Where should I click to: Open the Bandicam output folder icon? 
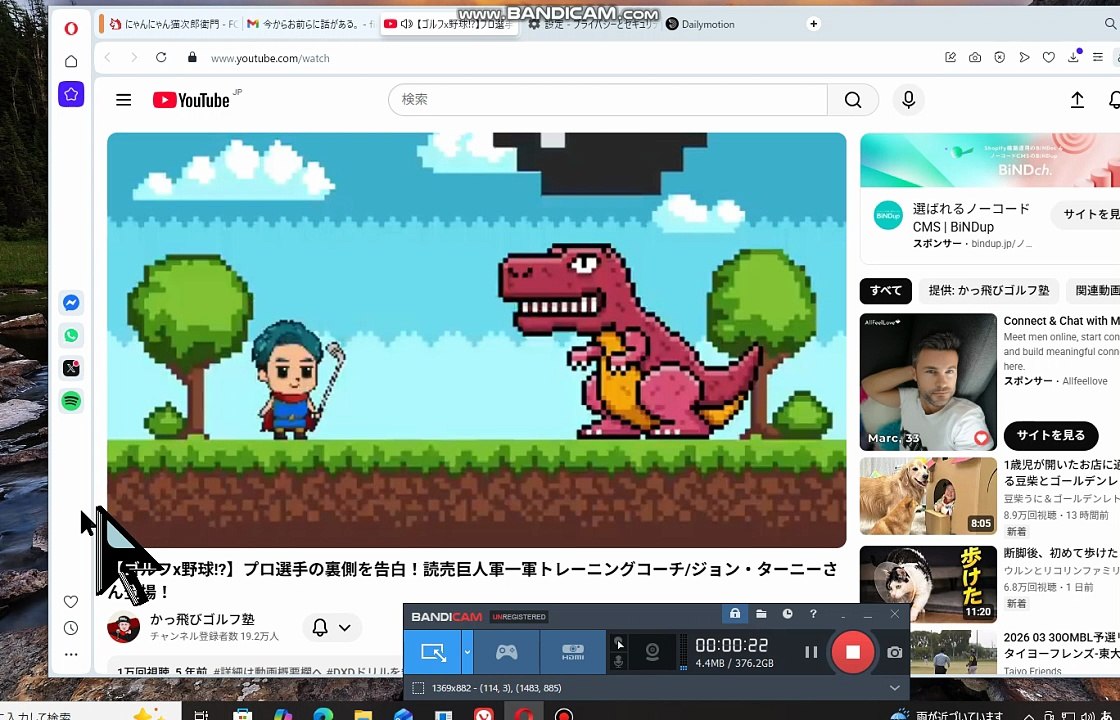(761, 614)
